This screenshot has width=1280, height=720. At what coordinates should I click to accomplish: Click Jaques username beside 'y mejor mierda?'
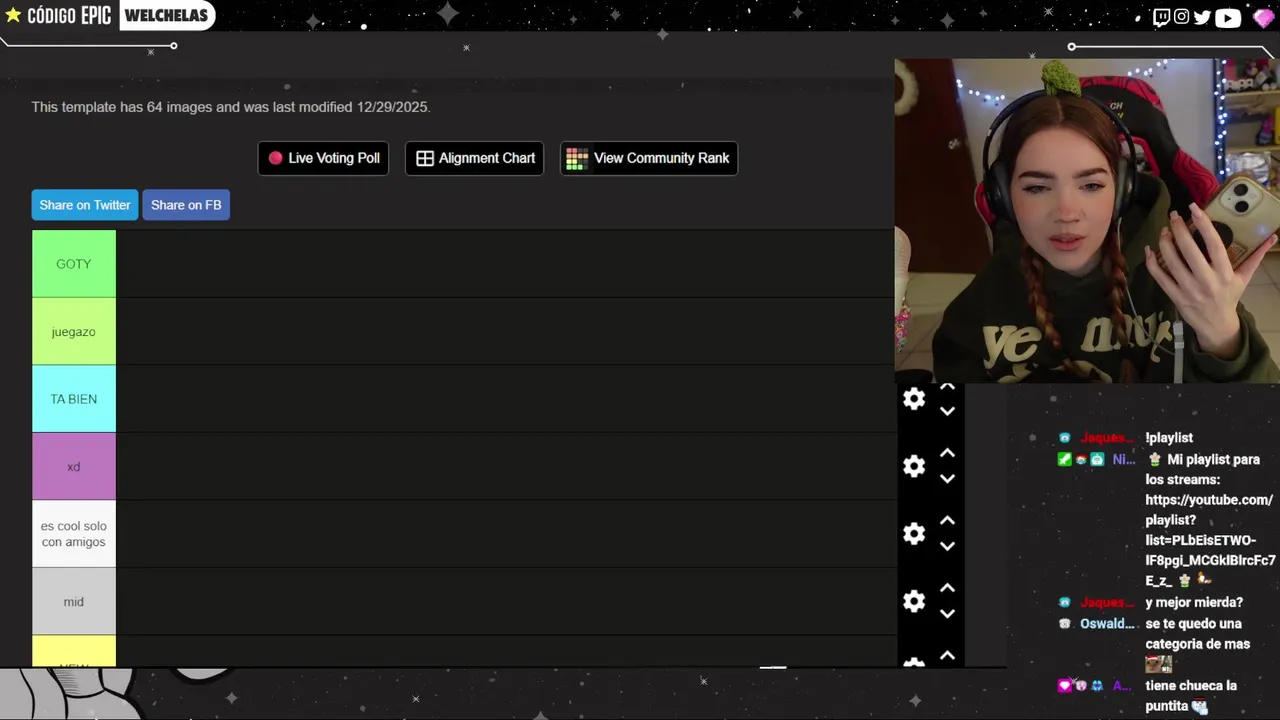click(1107, 603)
